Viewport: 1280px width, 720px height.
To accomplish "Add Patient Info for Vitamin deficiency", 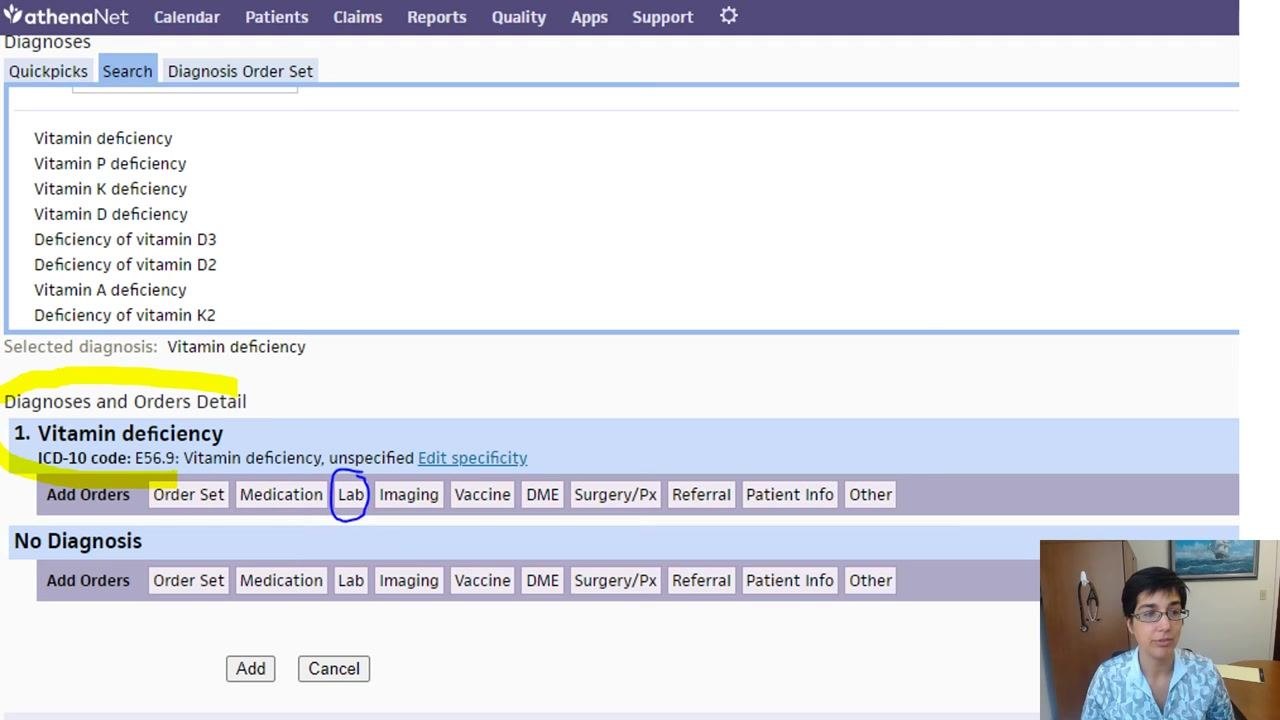I will coord(789,494).
